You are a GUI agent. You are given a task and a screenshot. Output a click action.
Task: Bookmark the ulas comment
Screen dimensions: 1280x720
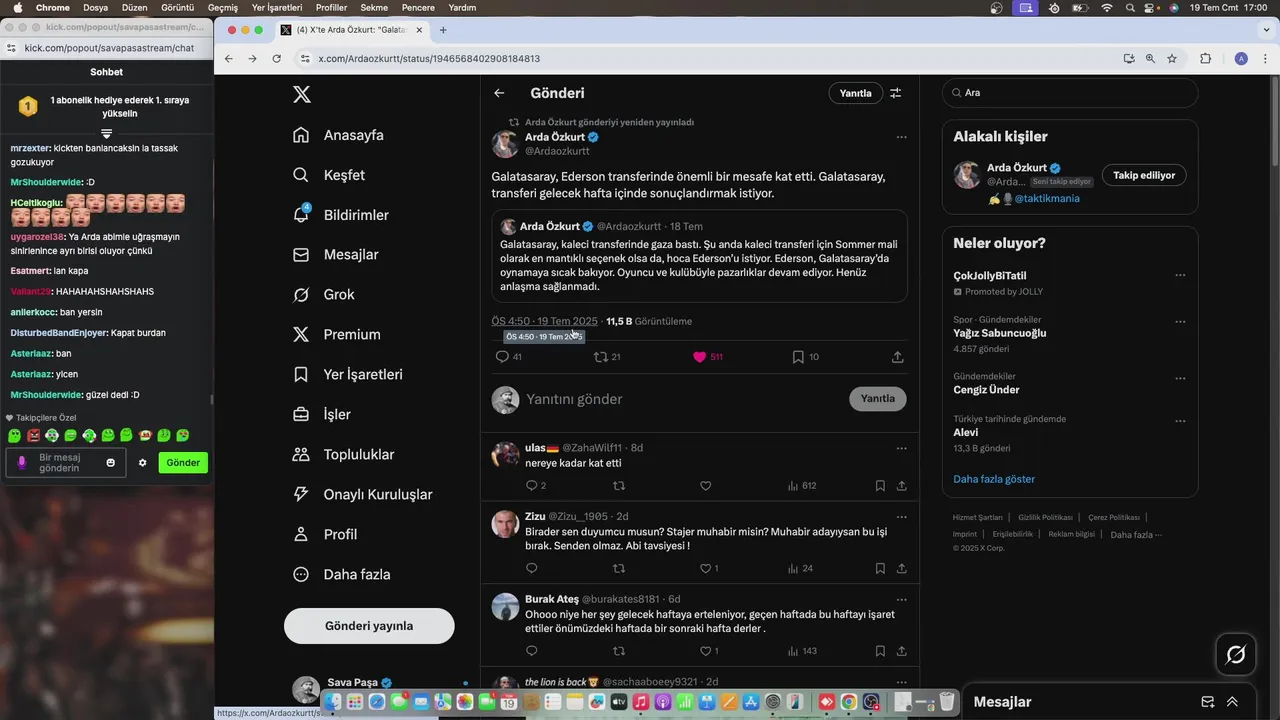[x=880, y=486]
